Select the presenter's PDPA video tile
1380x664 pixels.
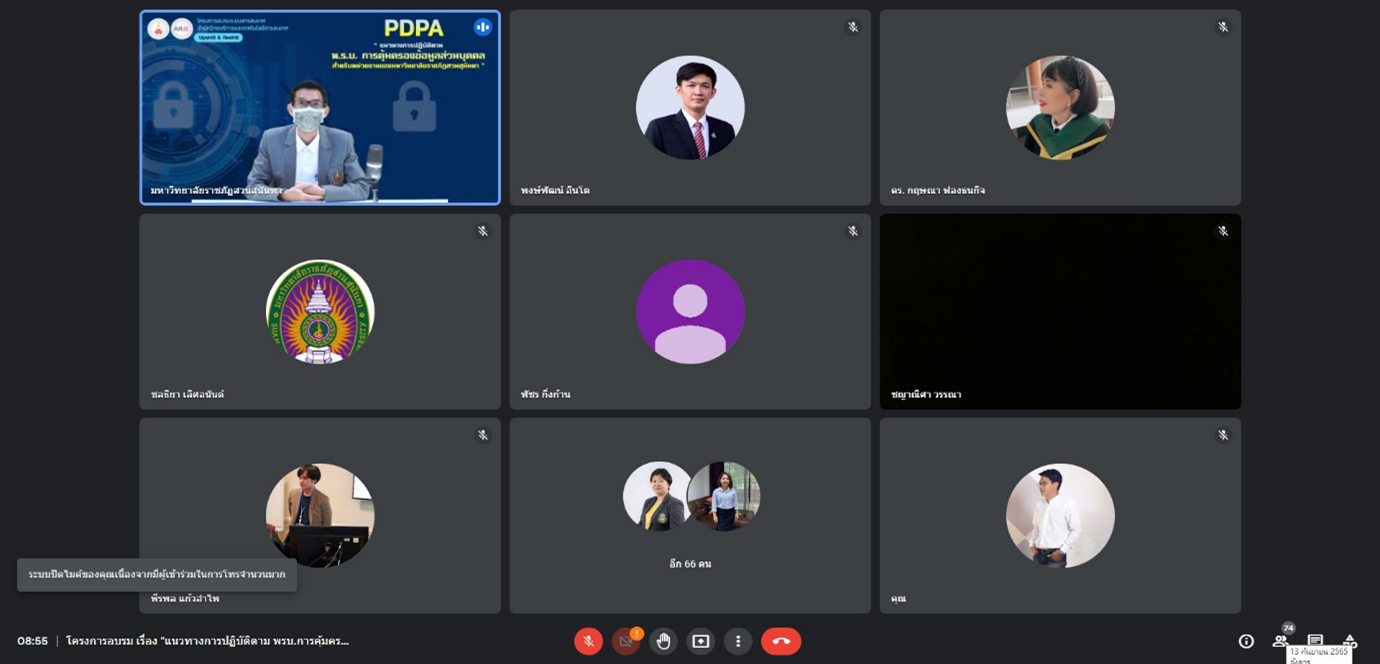click(320, 108)
